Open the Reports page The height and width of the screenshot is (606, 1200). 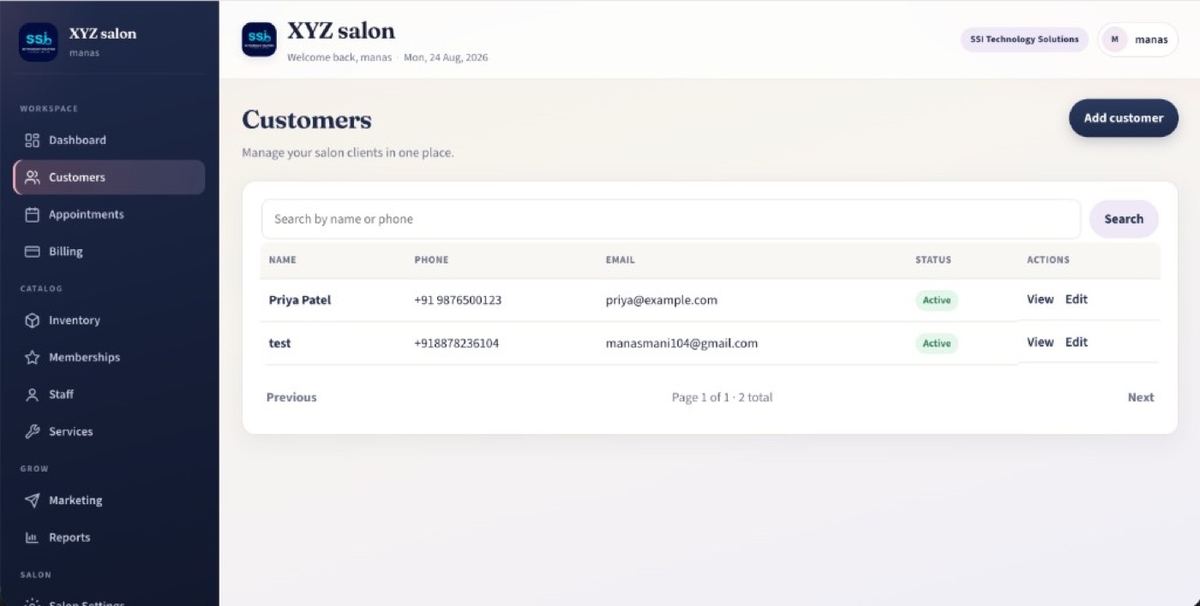click(109, 537)
